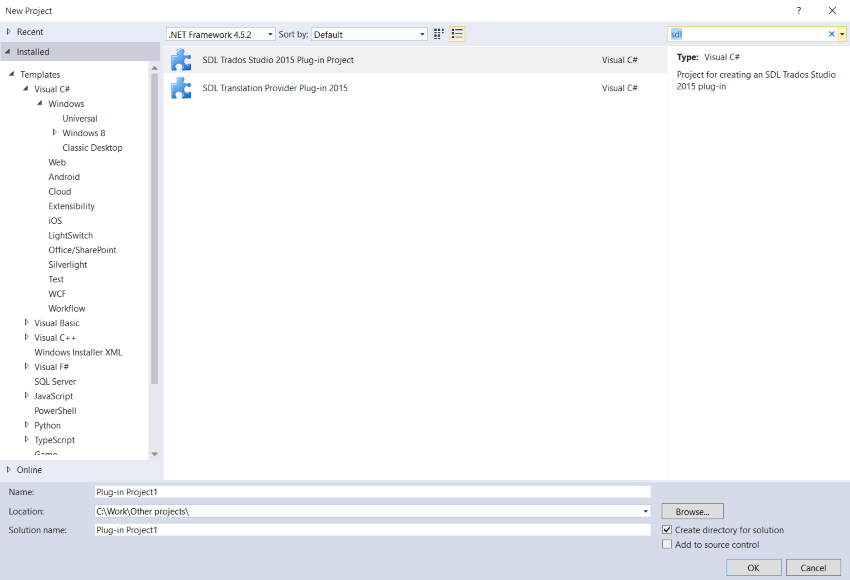Open the .NET Framework version dropdown
The height and width of the screenshot is (580, 850).
[x=270, y=33]
